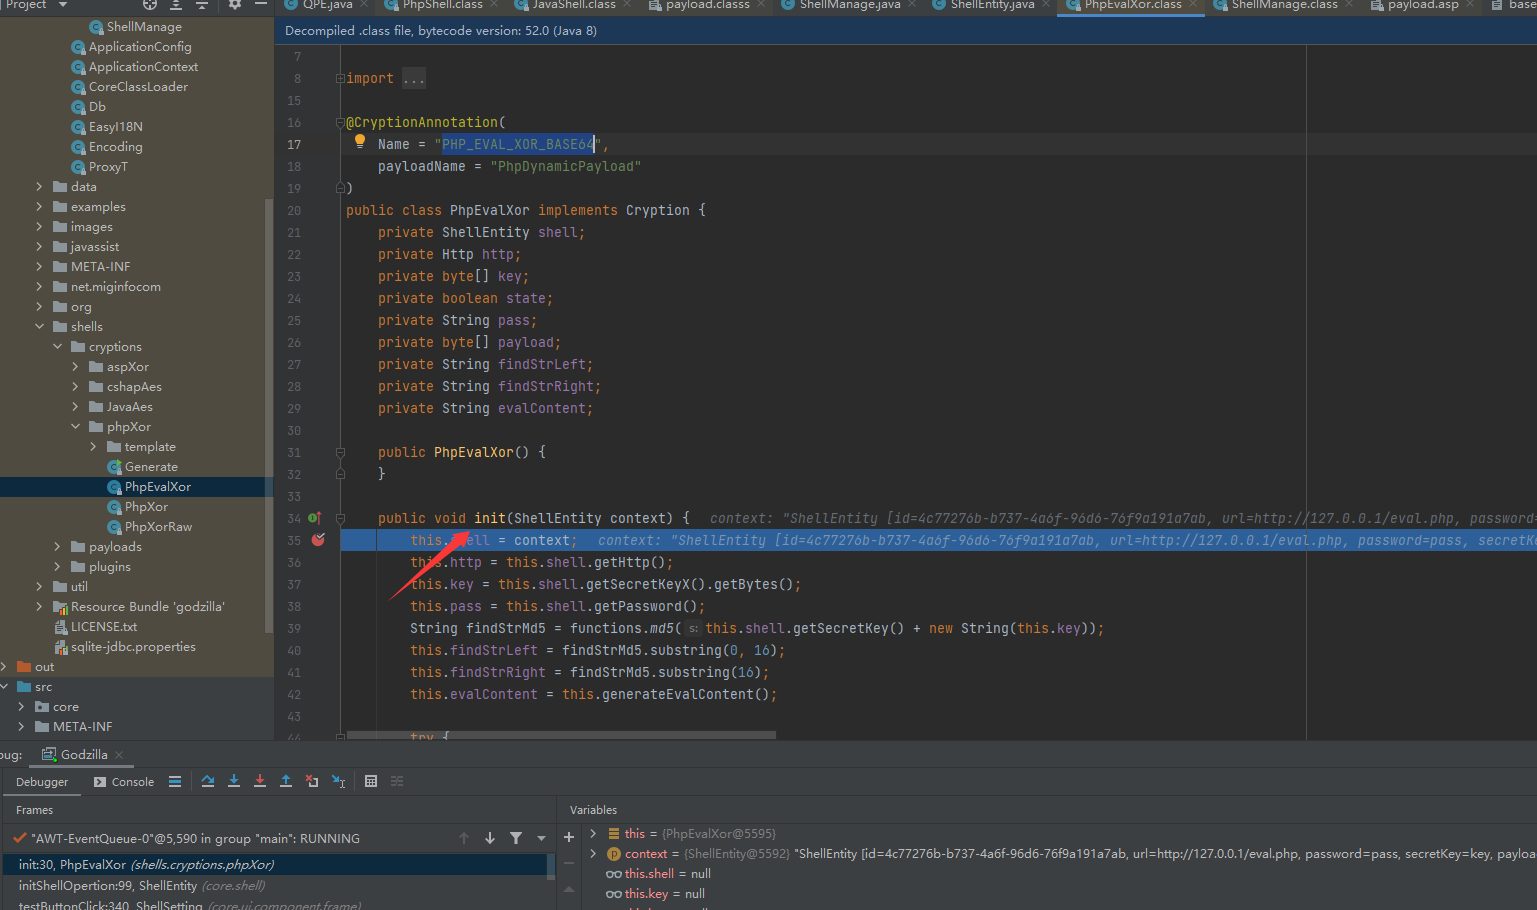The width and height of the screenshot is (1537, 910).
Task: Open the thread selection dropdown arrow
Action: tap(541, 838)
